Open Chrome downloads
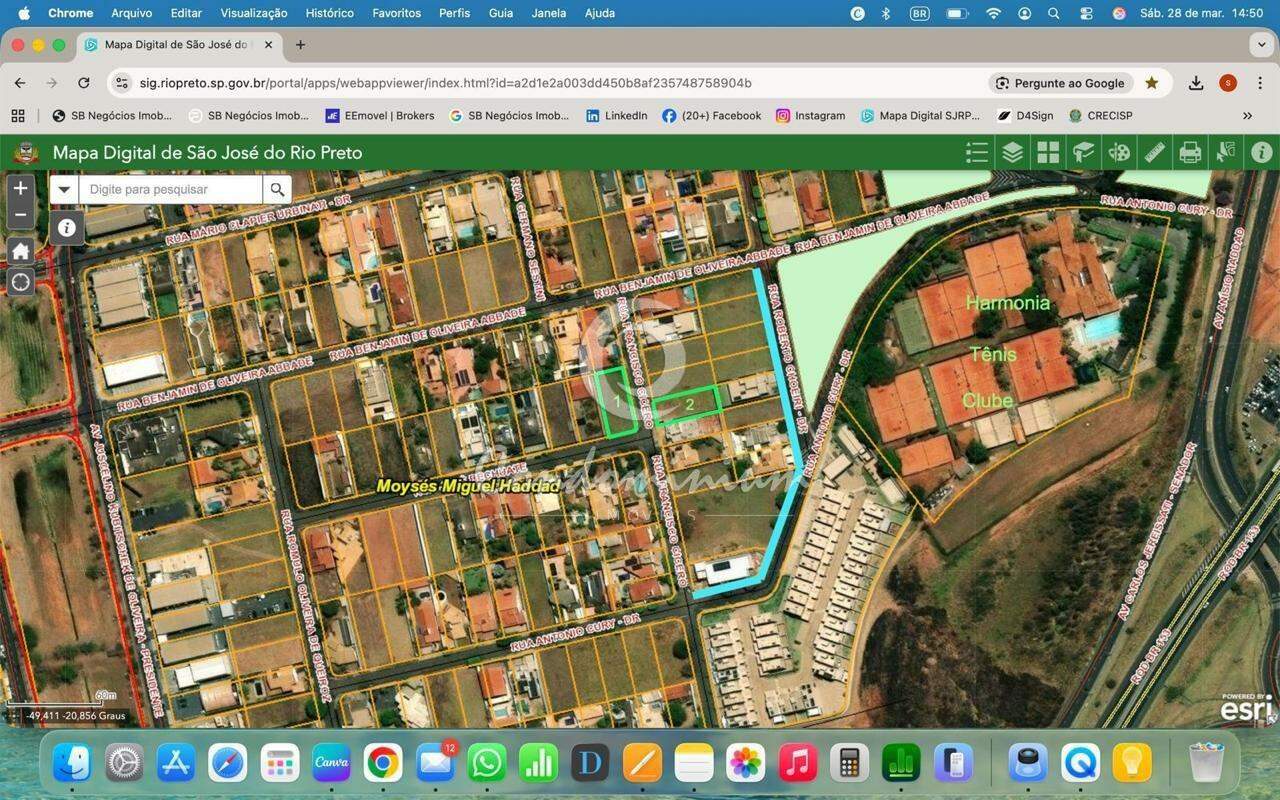1280x800 pixels. tap(1196, 83)
